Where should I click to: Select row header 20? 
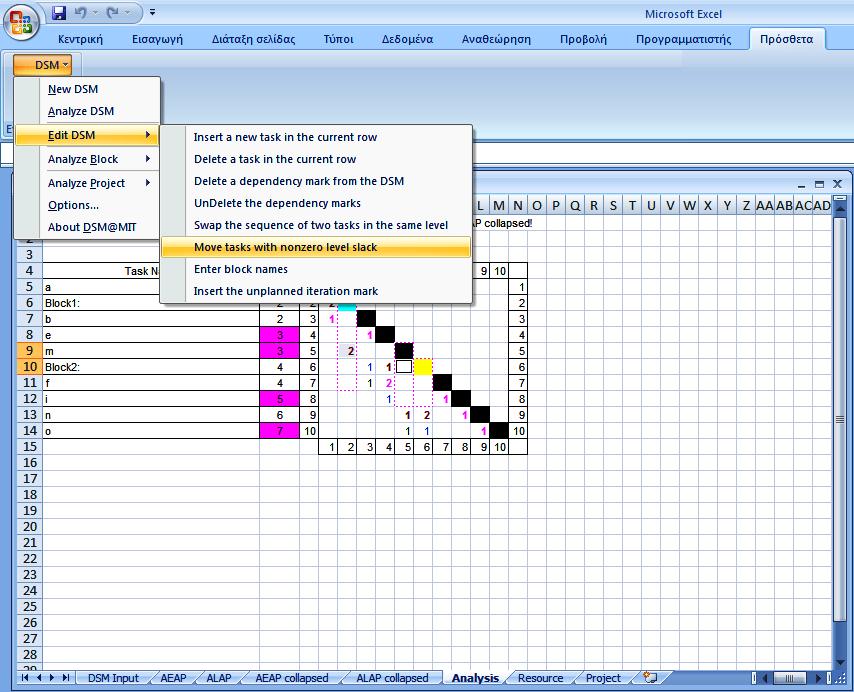point(29,526)
